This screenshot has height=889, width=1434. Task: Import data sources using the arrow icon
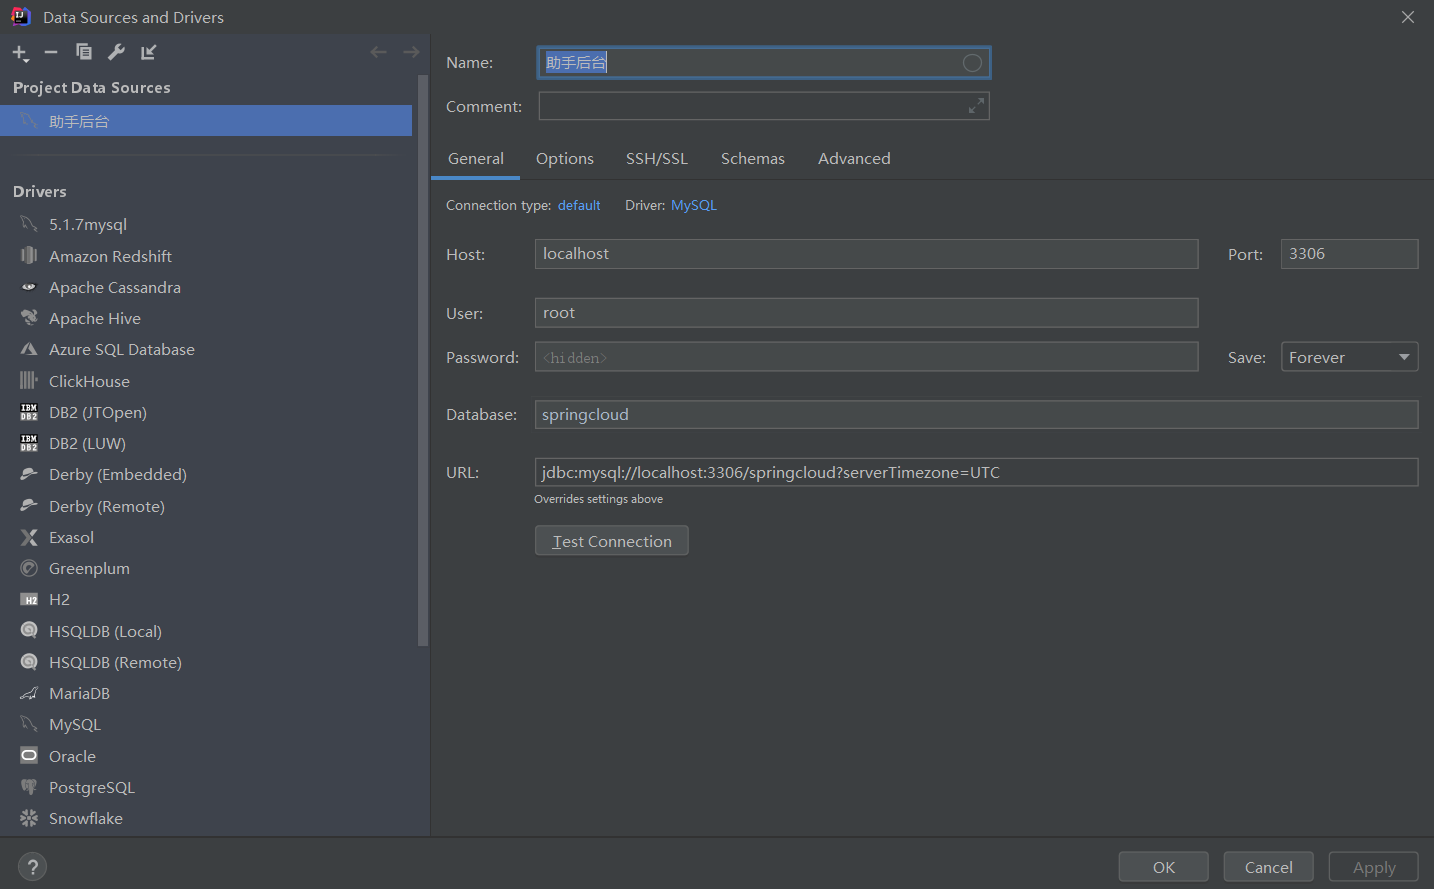[x=148, y=51]
